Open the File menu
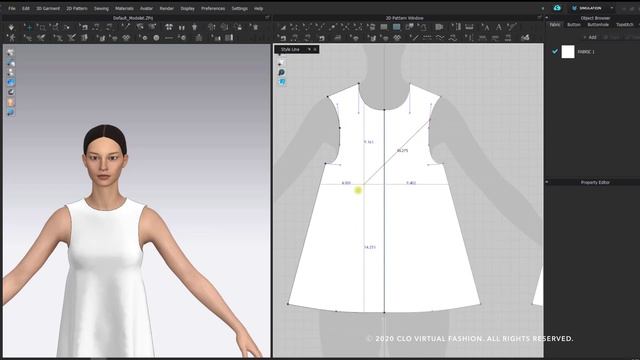The height and width of the screenshot is (360, 640). [12, 8]
